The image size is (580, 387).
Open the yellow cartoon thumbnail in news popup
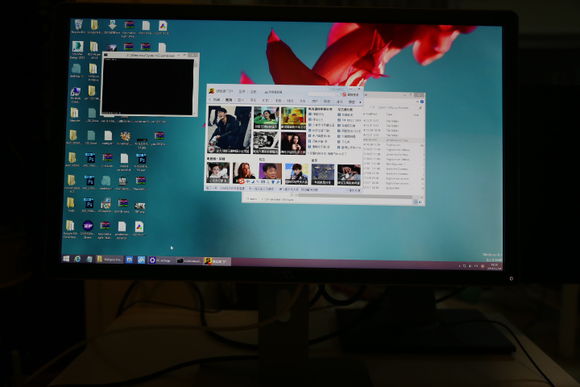(293, 118)
